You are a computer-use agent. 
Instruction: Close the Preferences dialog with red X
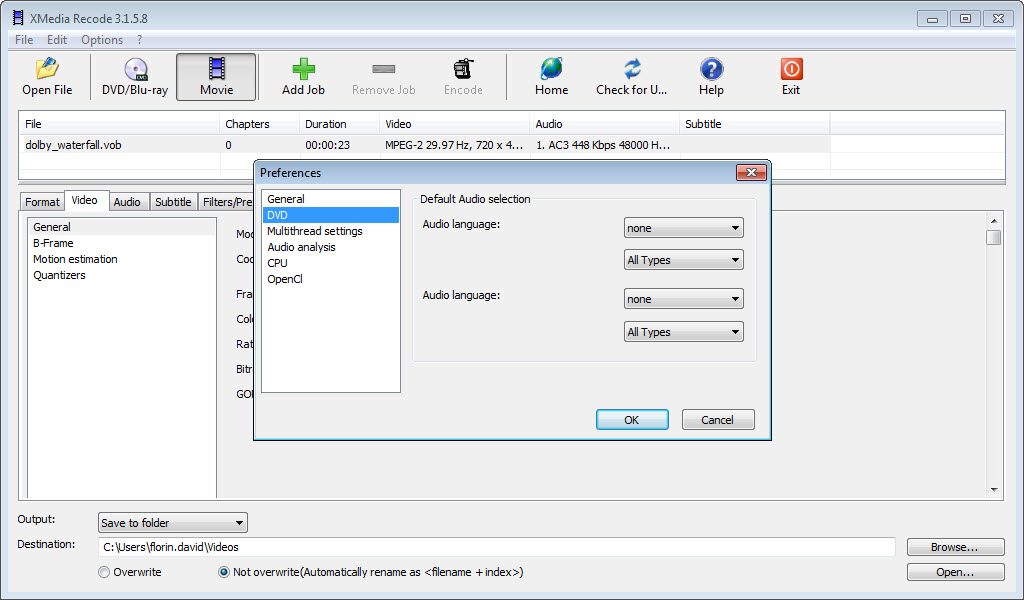pyautogui.click(x=751, y=172)
